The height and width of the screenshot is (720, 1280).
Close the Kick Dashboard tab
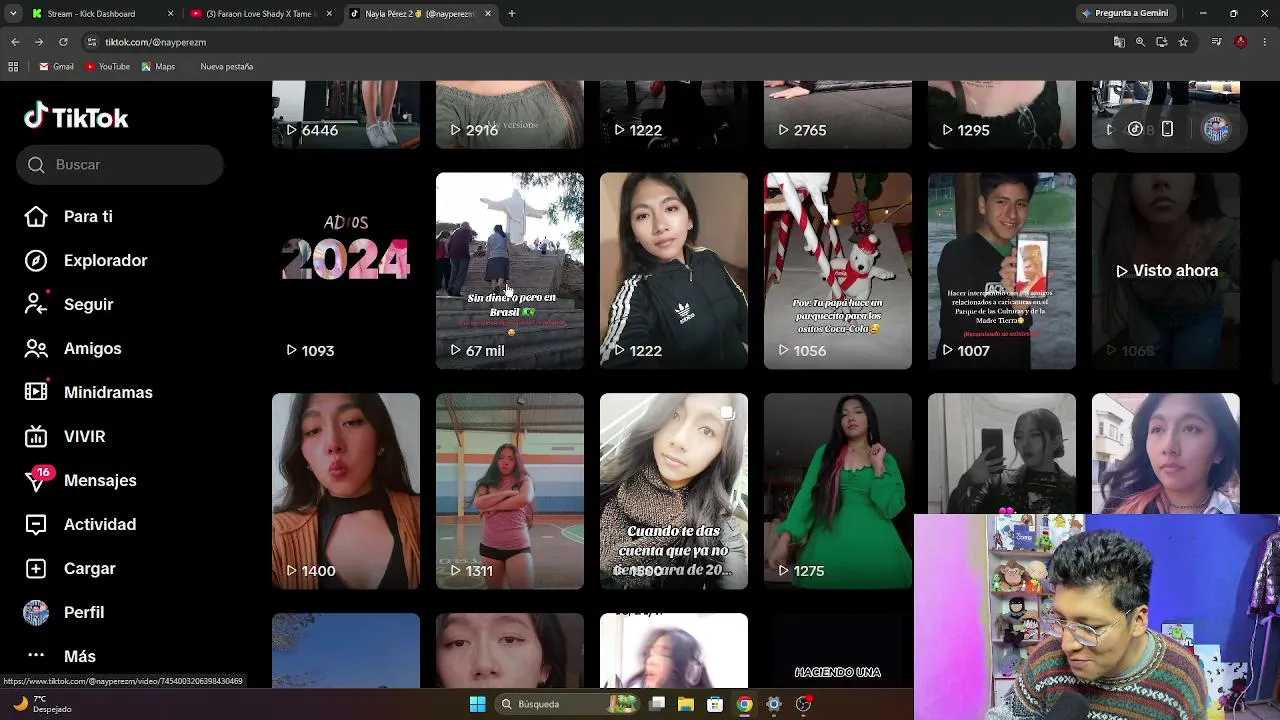click(170, 14)
